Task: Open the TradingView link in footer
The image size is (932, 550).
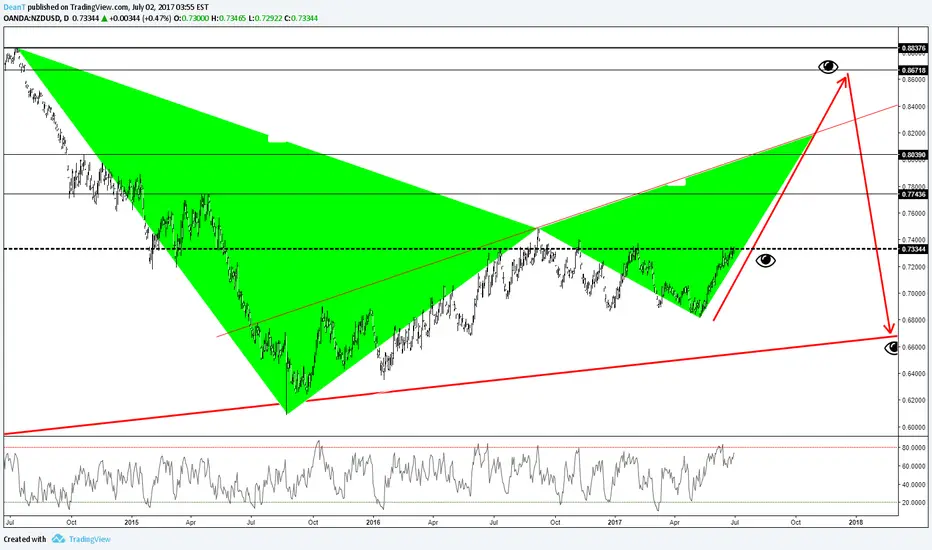Action: [89, 539]
